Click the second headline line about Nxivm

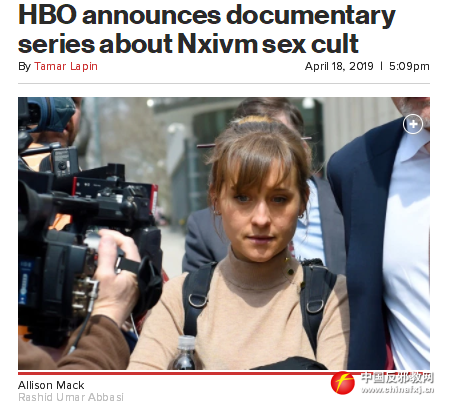click(x=188, y=44)
